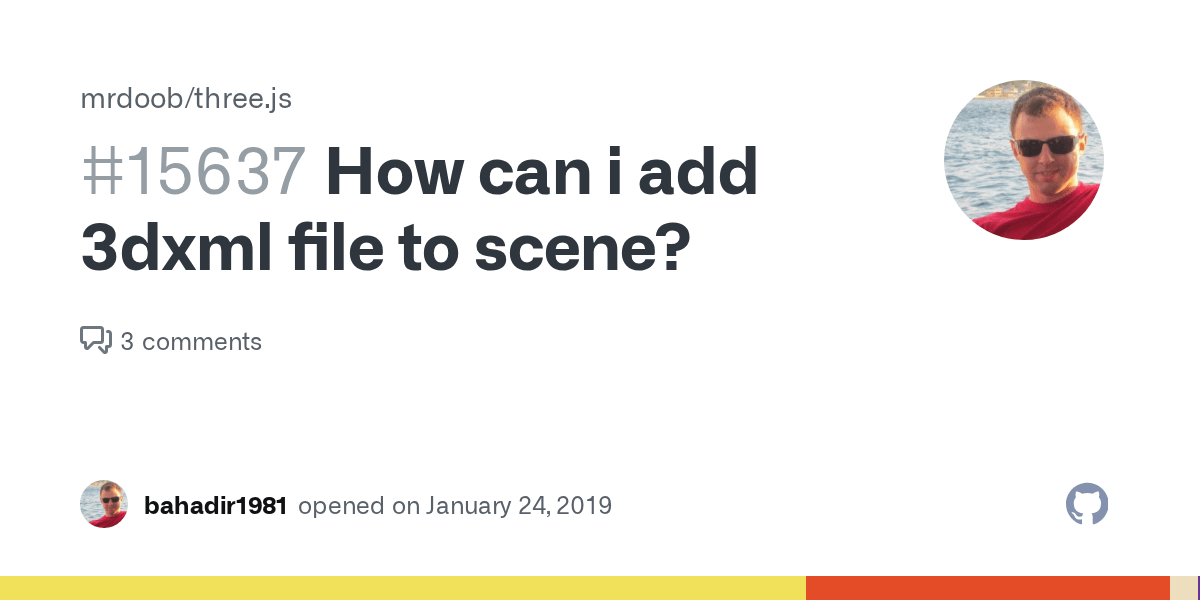This screenshot has width=1200, height=600.
Task: Open the "3 comments" count text
Action: tap(191, 342)
